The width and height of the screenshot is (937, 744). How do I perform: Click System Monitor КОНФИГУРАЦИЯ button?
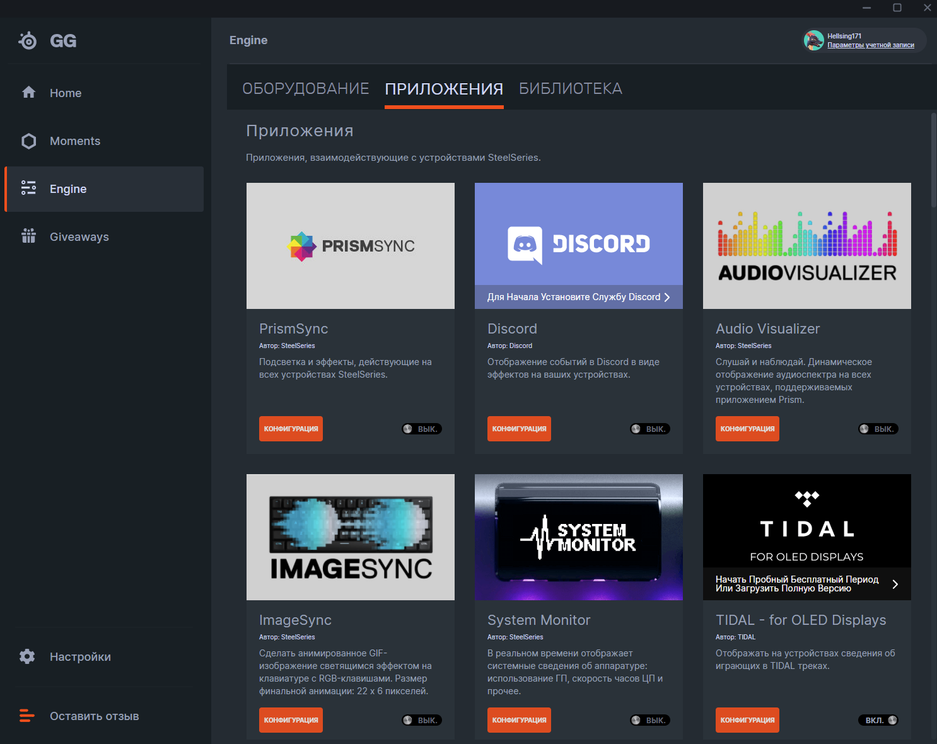[519, 720]
